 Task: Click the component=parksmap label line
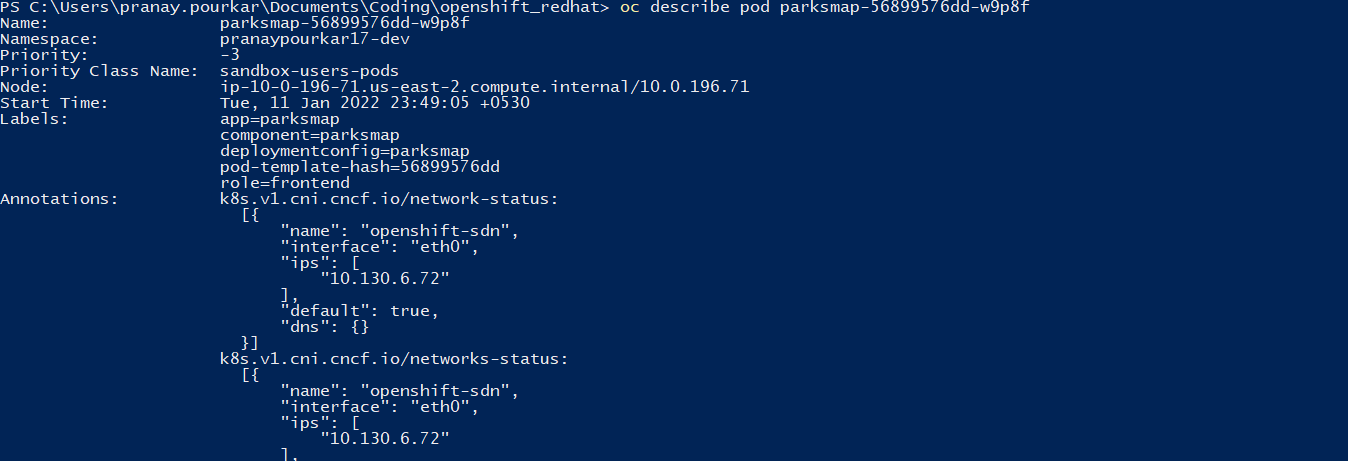[309, 135]
